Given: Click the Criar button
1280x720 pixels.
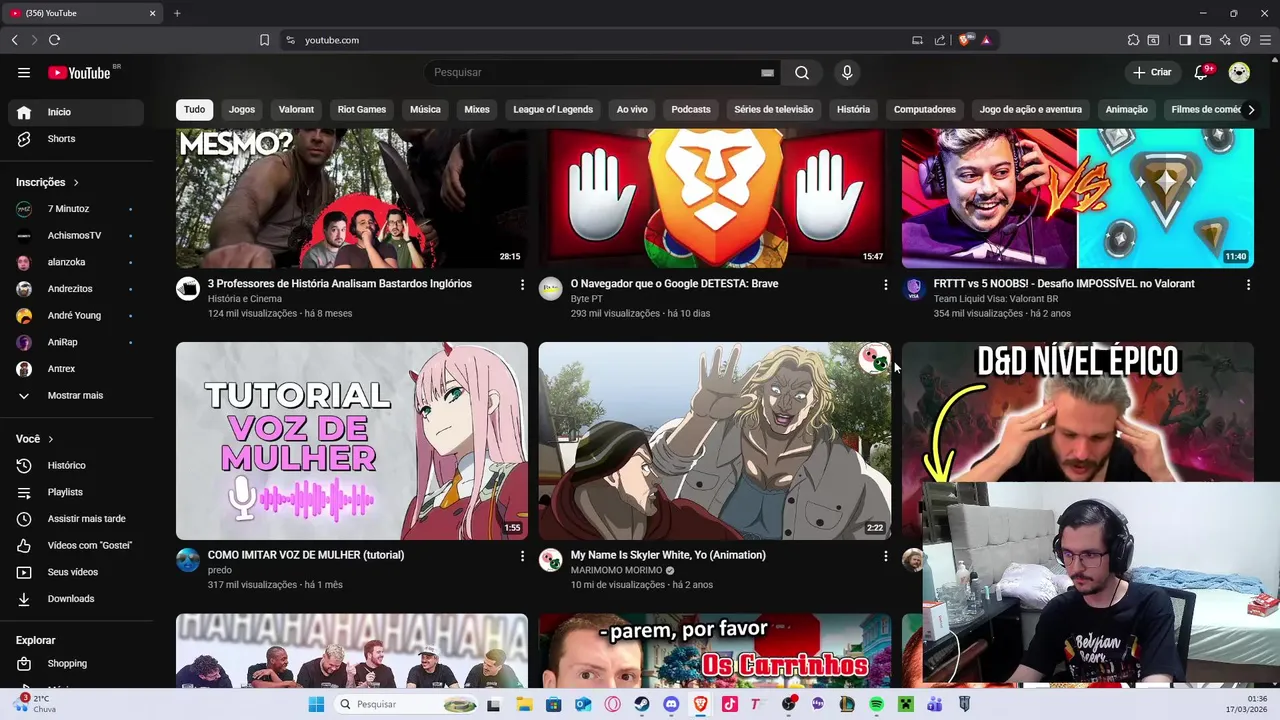Looking at the screenshot, I should tap(1152, 72).
